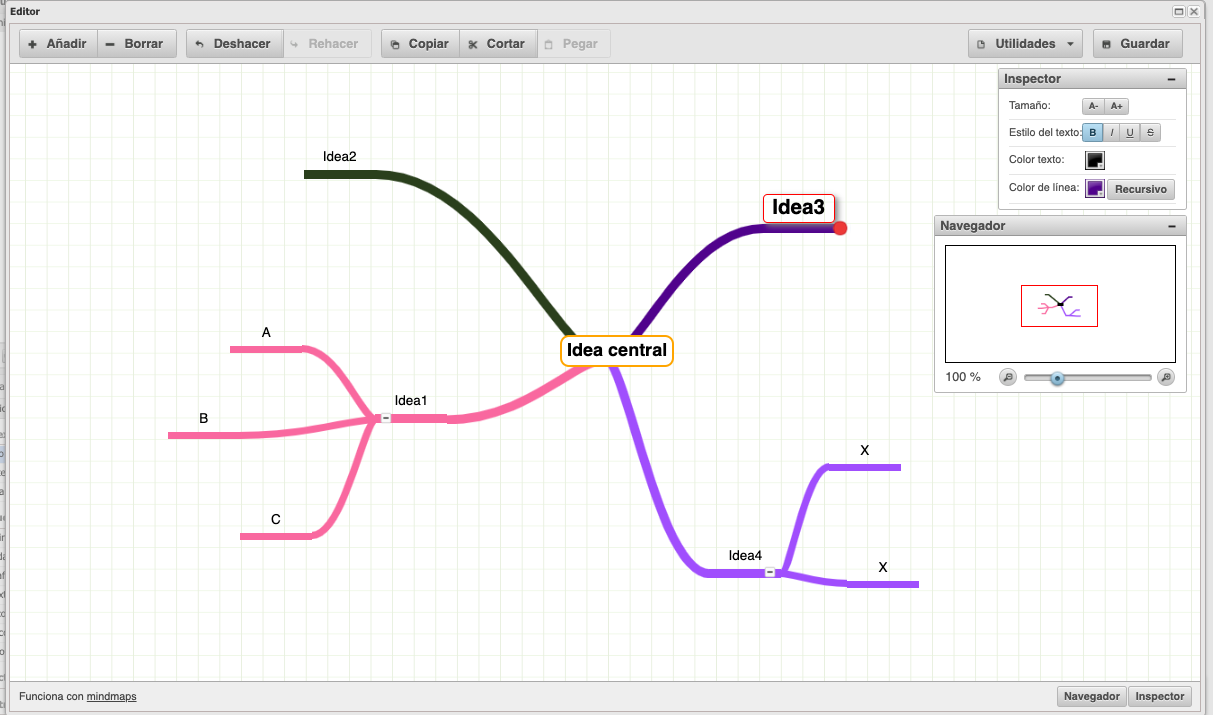The width and height of the screenshot is (1213, 715).
Task: Toggle Inspector panel from bottom bar
Action: (1159, 696)
